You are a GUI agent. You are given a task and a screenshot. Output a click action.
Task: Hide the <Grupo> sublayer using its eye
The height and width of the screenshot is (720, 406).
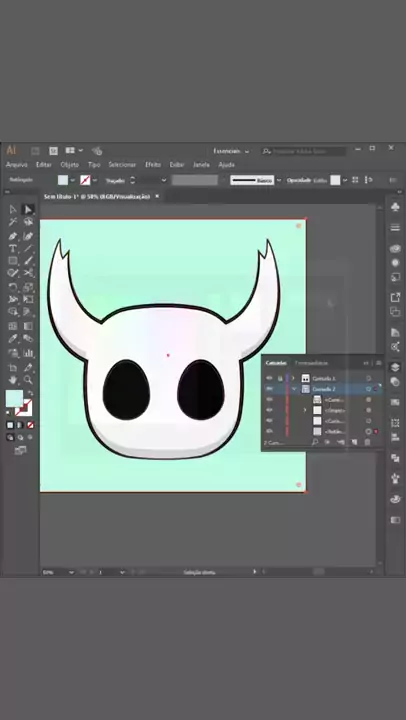click(269, 410)
